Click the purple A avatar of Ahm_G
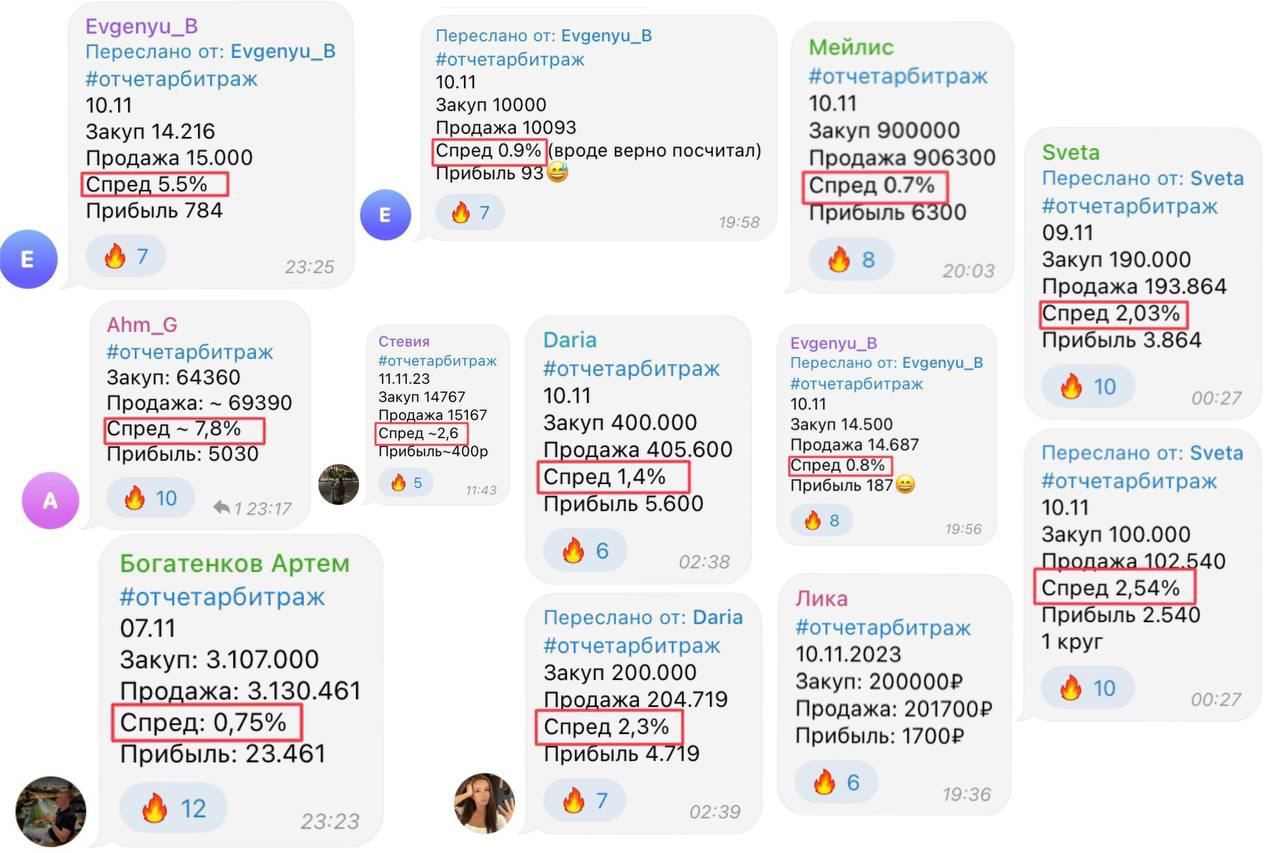Viewport: 1280px width, 853px height. 50,499
